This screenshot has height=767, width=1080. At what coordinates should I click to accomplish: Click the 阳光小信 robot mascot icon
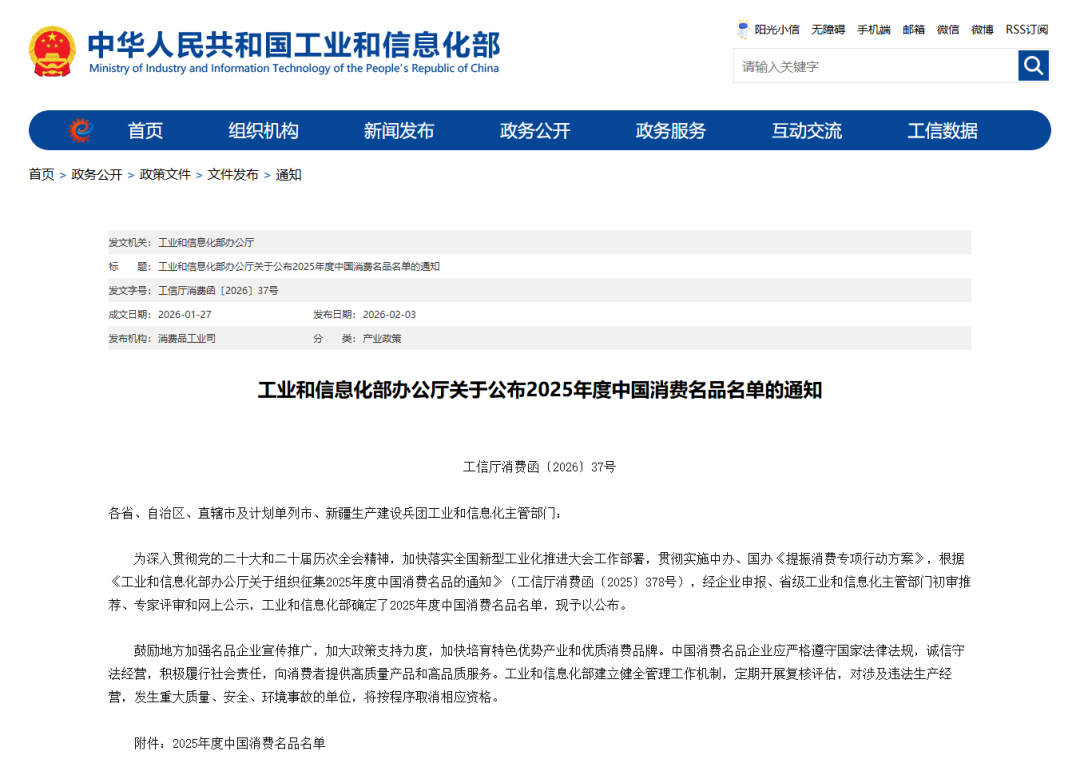click(x=743, y=29)
